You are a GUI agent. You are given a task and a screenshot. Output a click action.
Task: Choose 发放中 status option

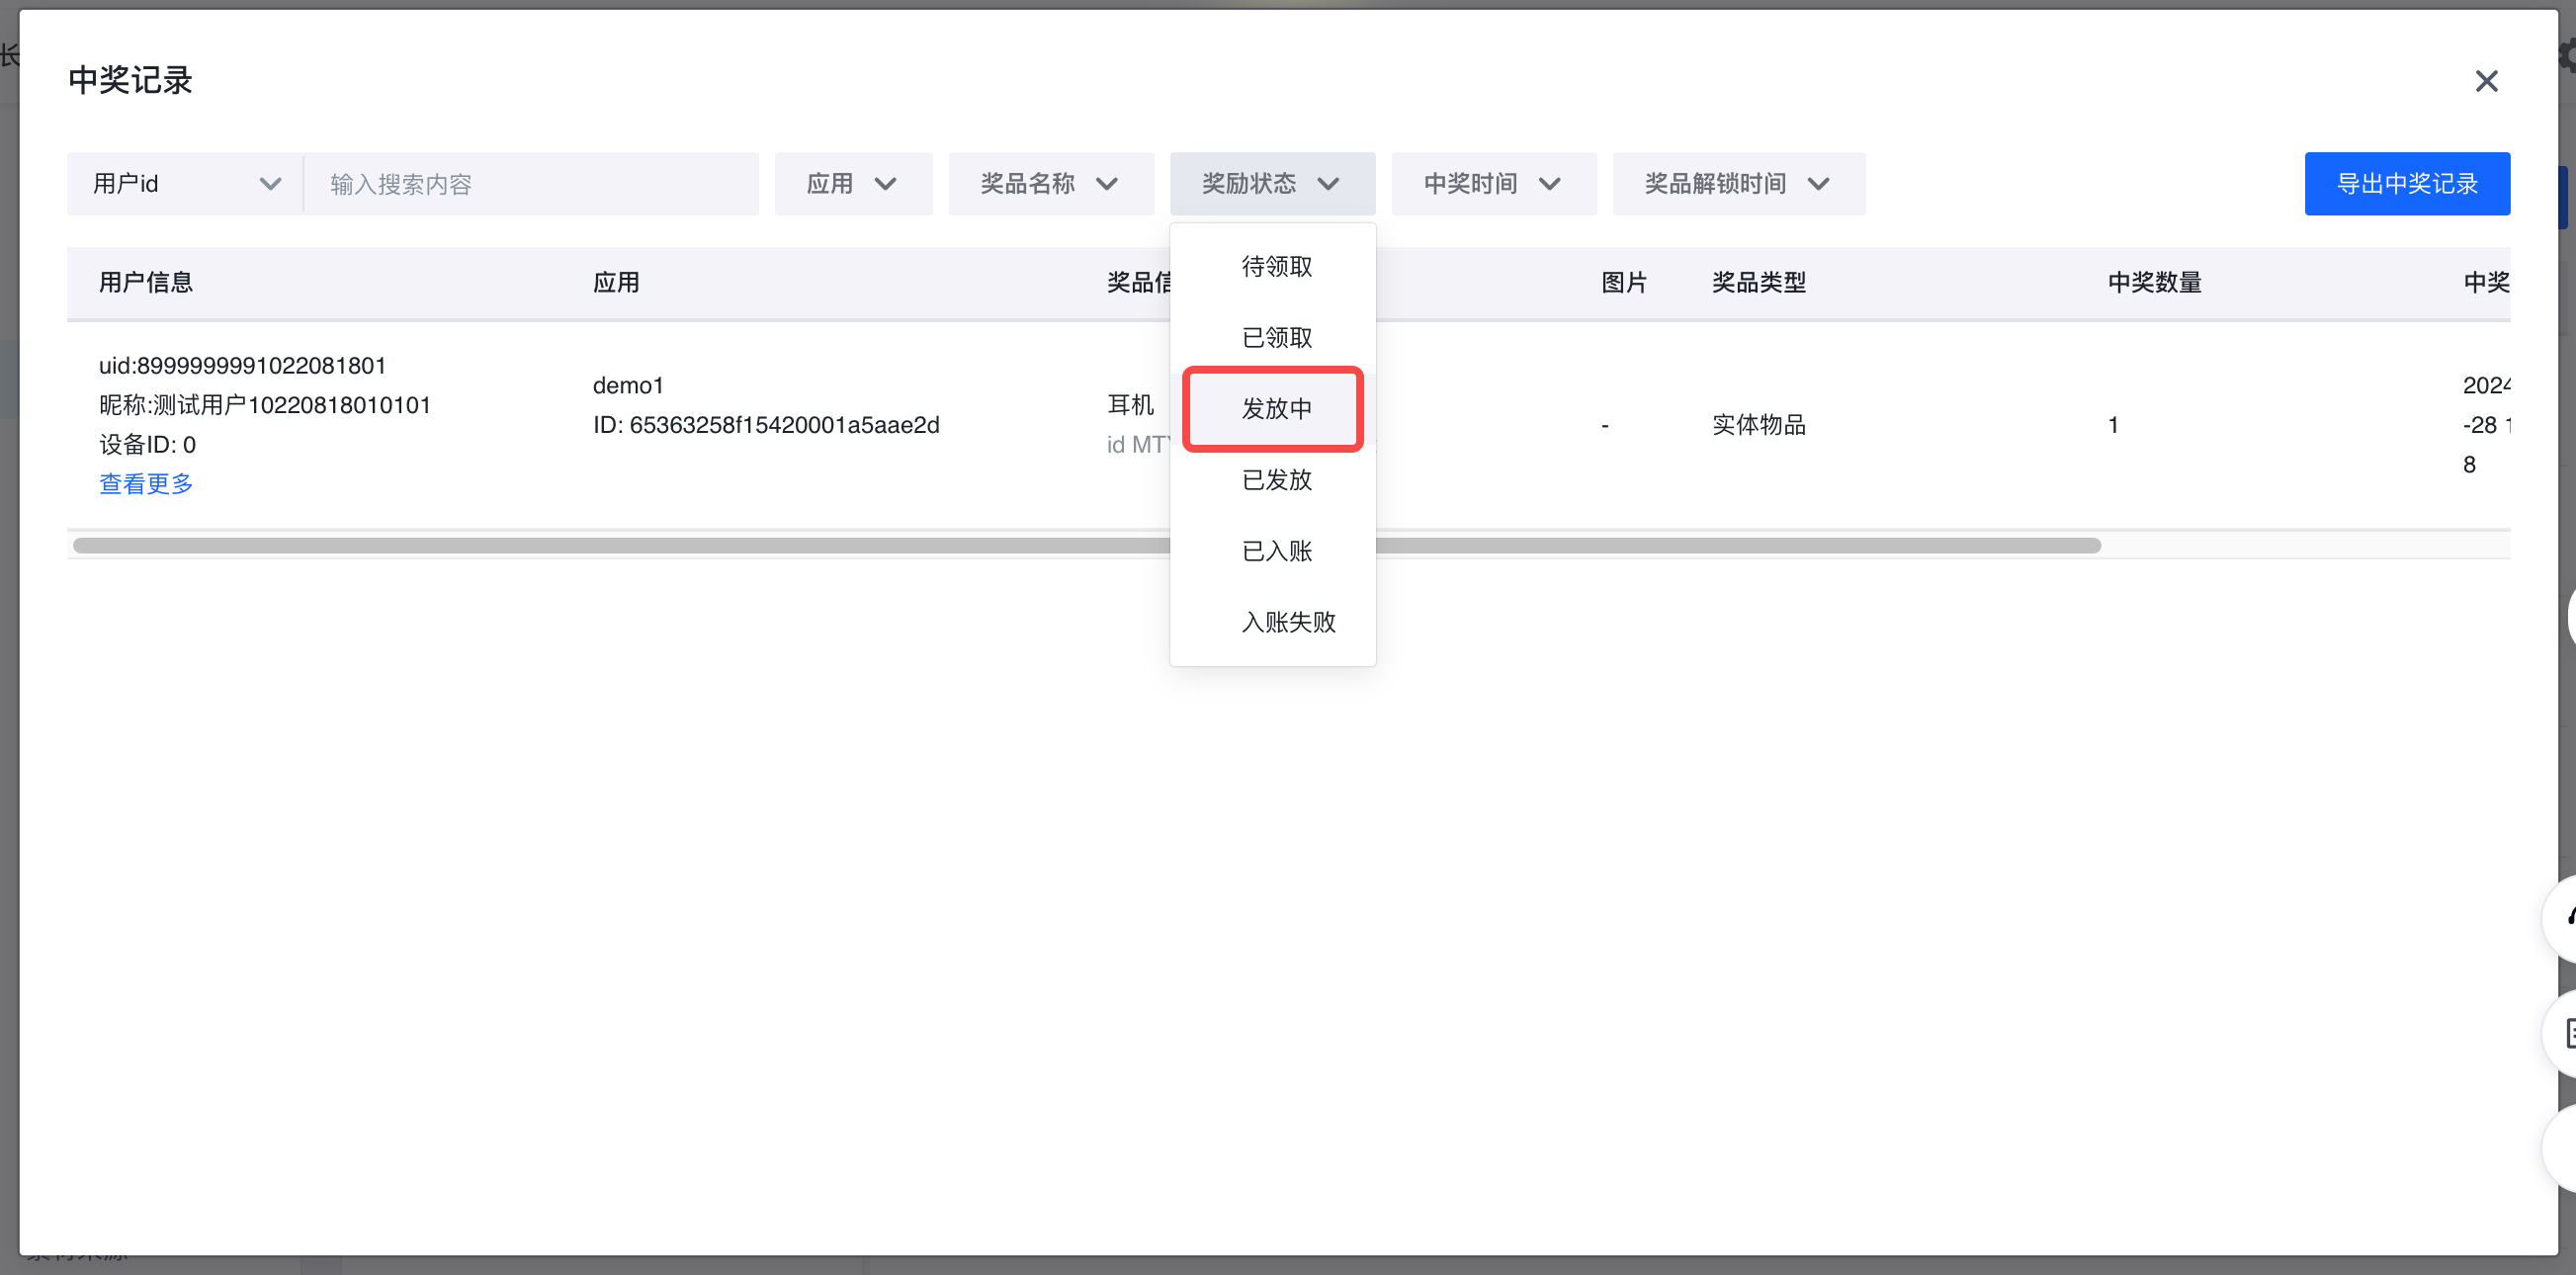(x=1273, y=409)
